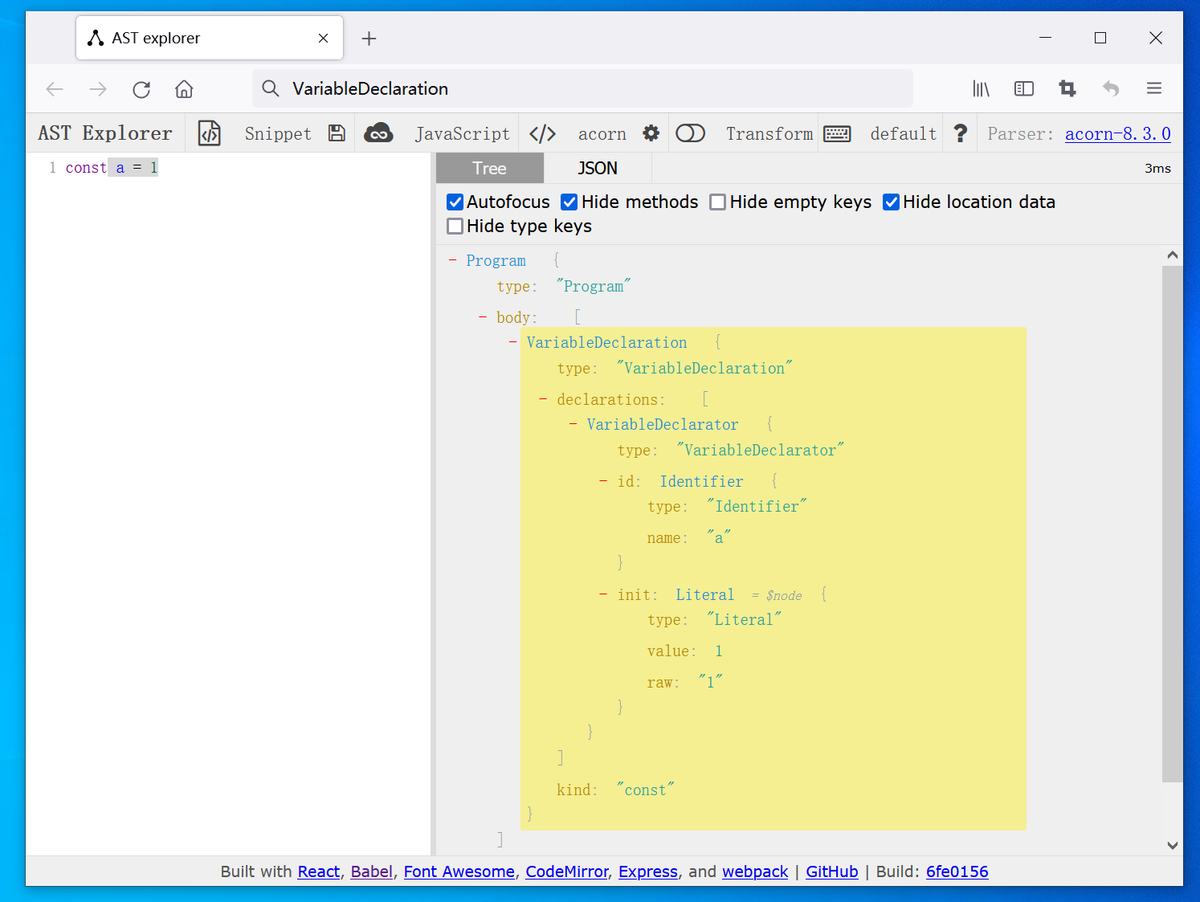Open the GitHub link in footer
Image resolution: width=1200 pixels, height=902 pixels.
tap(832, 871)
